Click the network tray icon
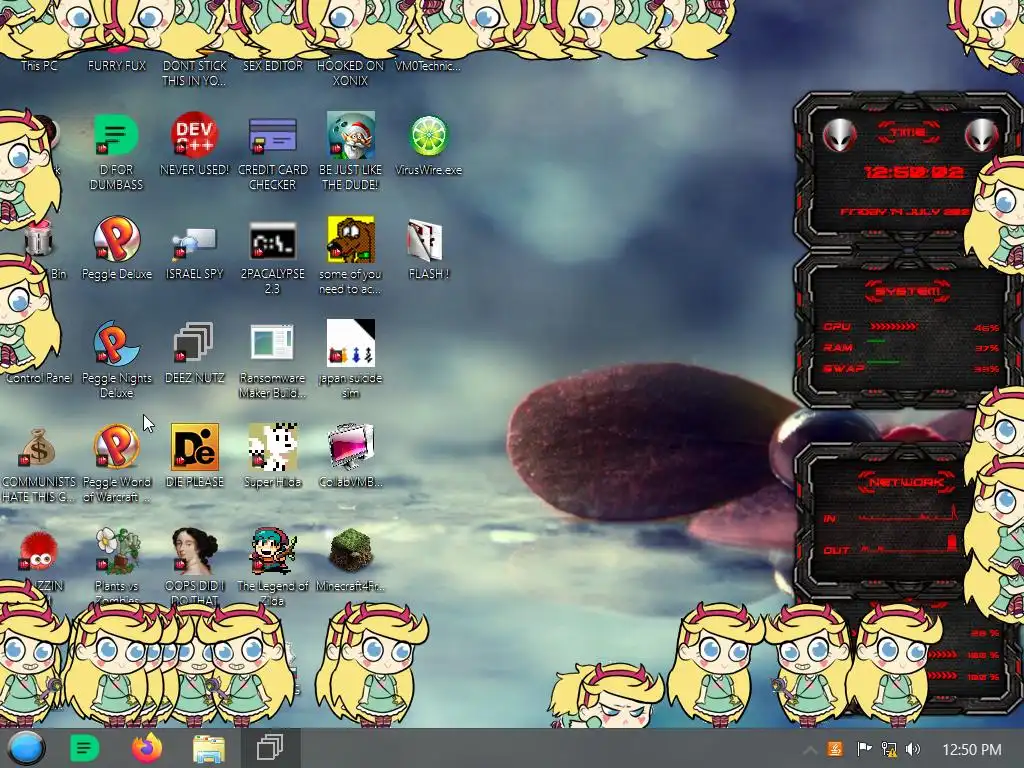The height and width of the screenshot is (768, 1024). click(x=889, y=749)
